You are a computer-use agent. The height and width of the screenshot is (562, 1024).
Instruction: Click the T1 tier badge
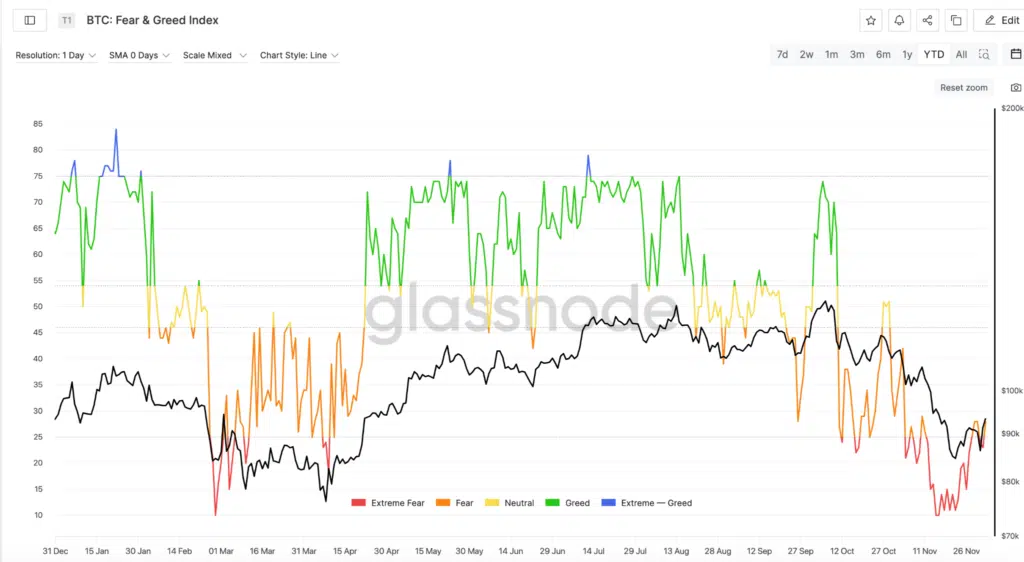coord(66,20)
